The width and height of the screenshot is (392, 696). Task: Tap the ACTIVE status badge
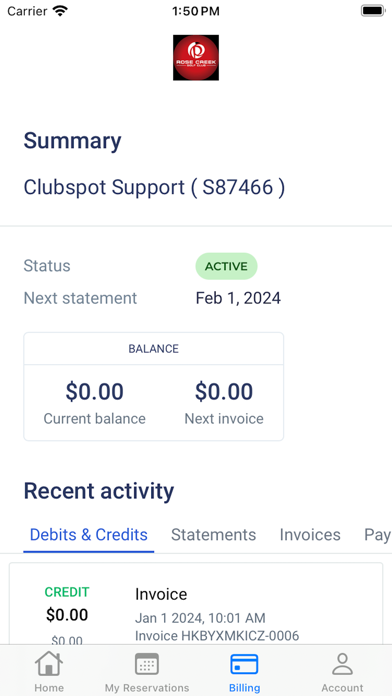coord(226,266)
